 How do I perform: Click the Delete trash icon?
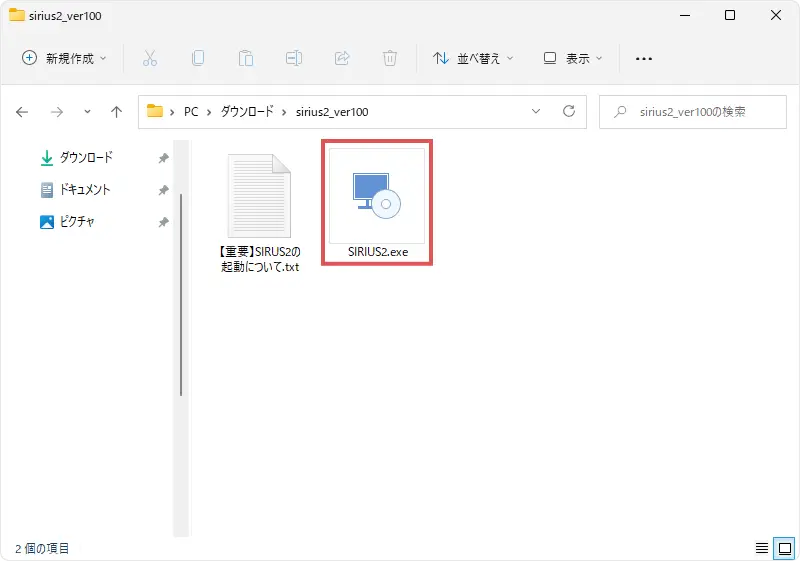[x=390, y=58]
